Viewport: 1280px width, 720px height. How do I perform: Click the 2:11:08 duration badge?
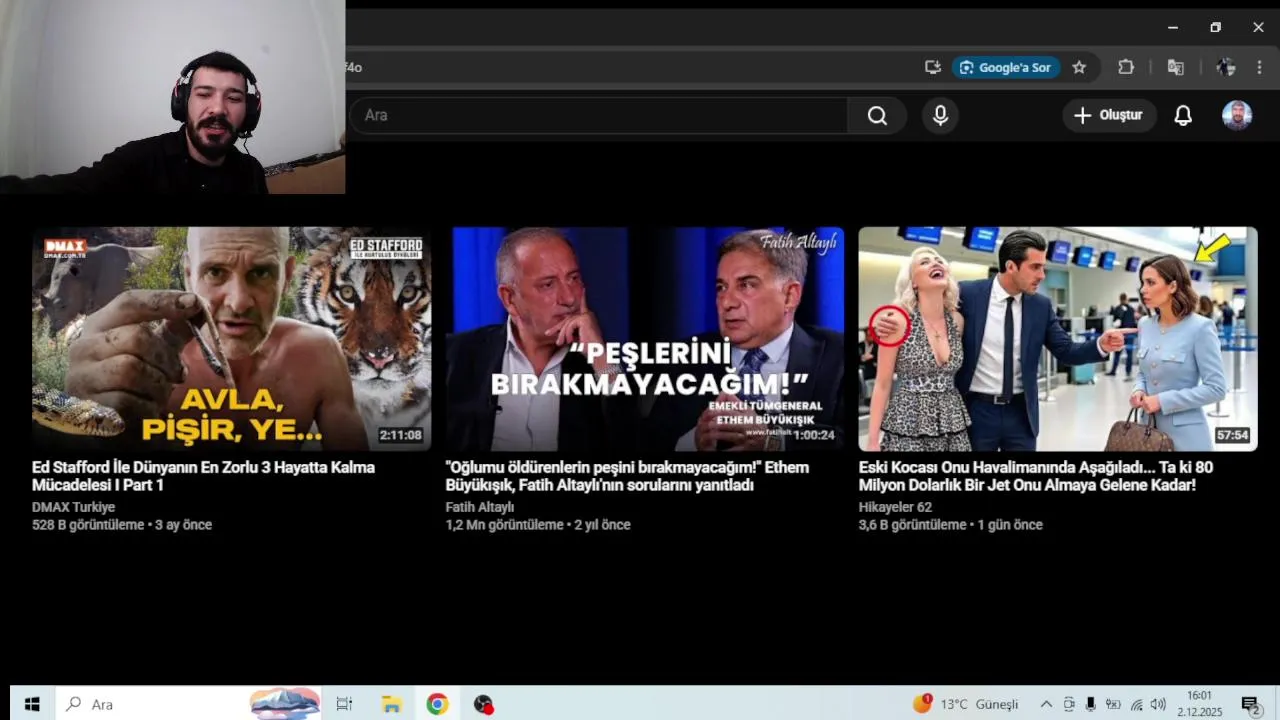pos(400,436)
